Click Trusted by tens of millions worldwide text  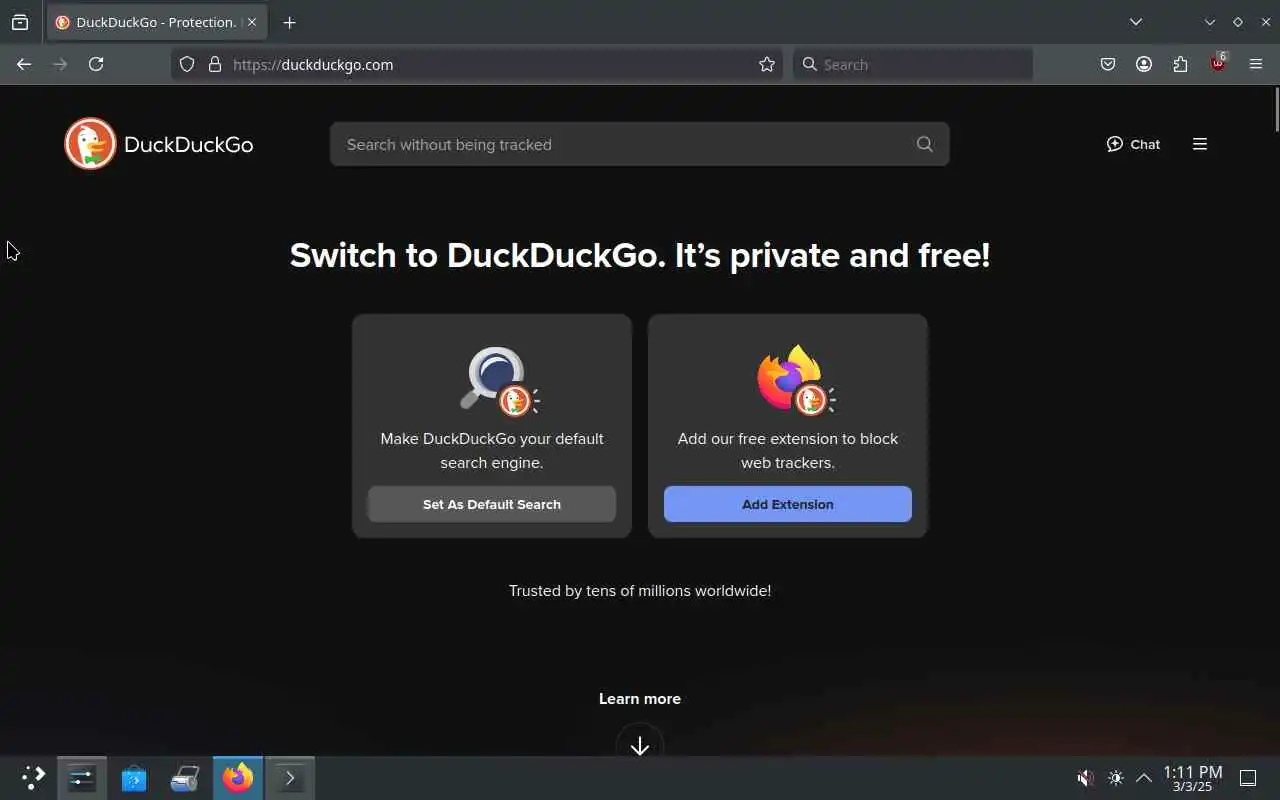point(640,591)
